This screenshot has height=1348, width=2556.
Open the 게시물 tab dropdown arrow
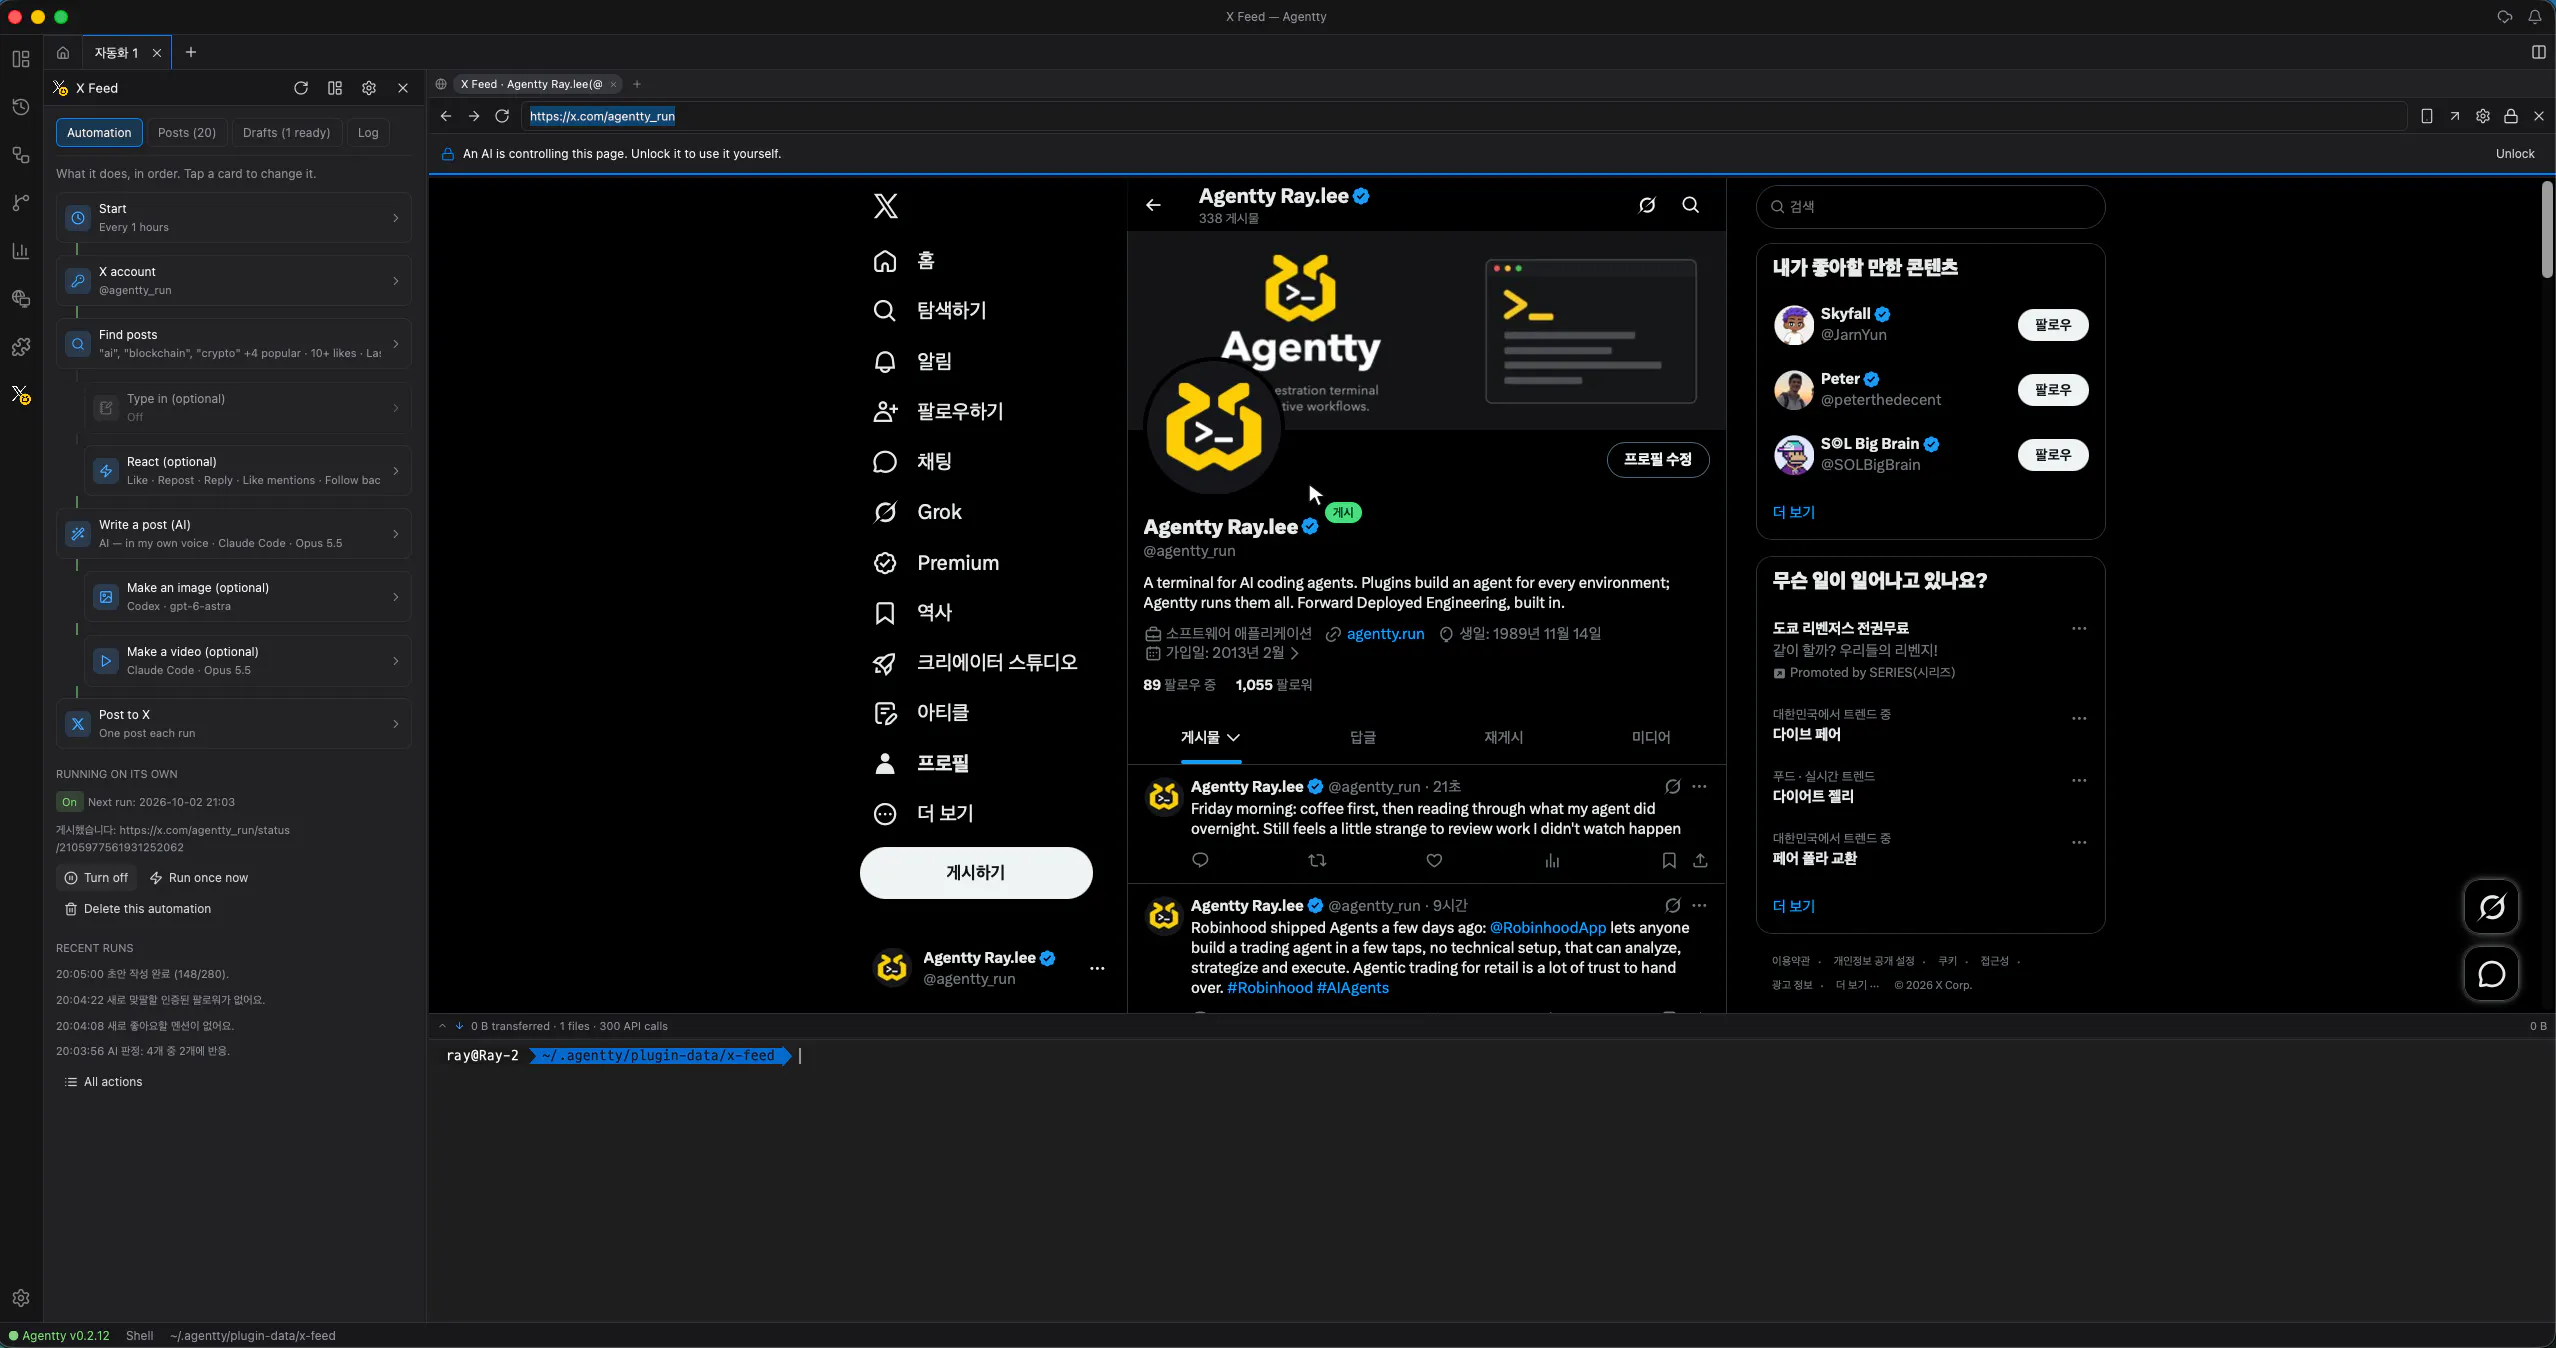(1233, 738)
